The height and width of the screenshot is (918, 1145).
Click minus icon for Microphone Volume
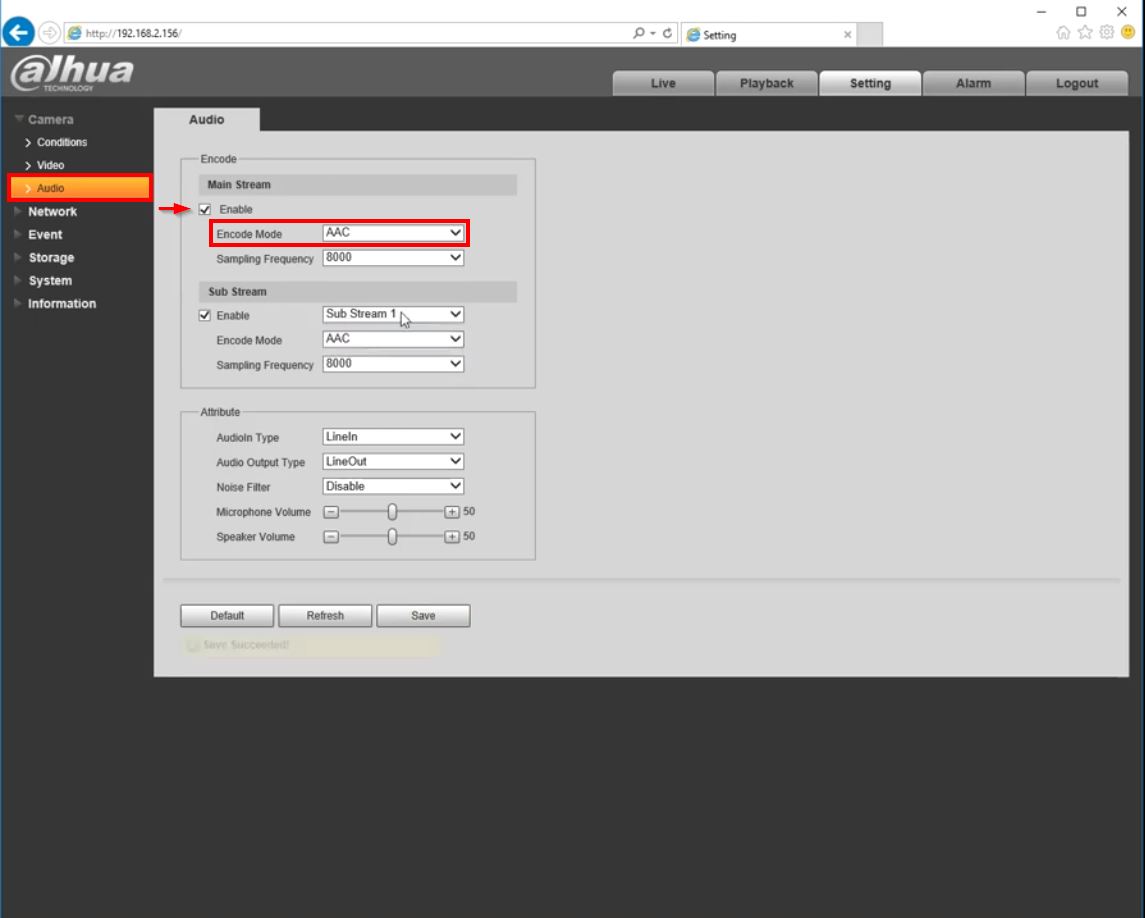pos(332,512)
